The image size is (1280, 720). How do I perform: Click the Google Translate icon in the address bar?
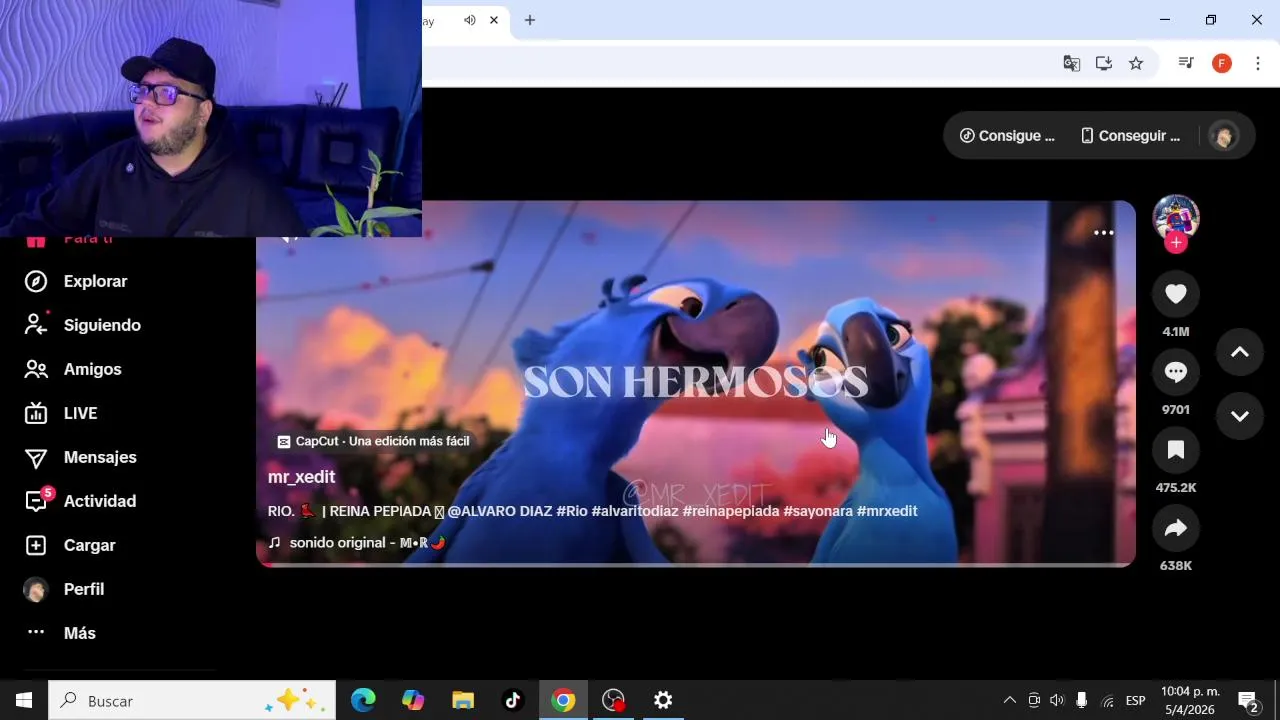1072,63
